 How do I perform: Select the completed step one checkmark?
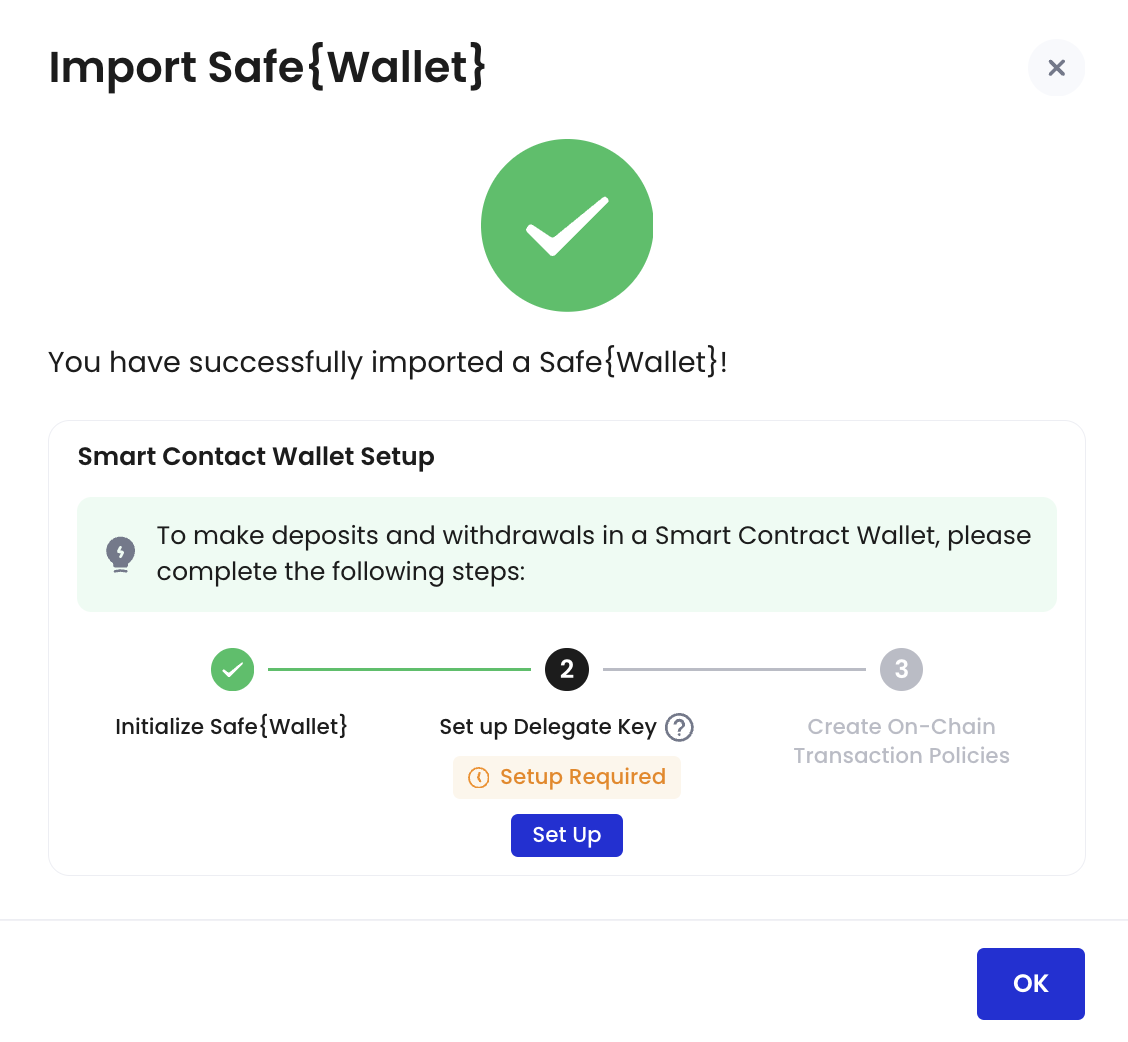[x=232, y=669]
